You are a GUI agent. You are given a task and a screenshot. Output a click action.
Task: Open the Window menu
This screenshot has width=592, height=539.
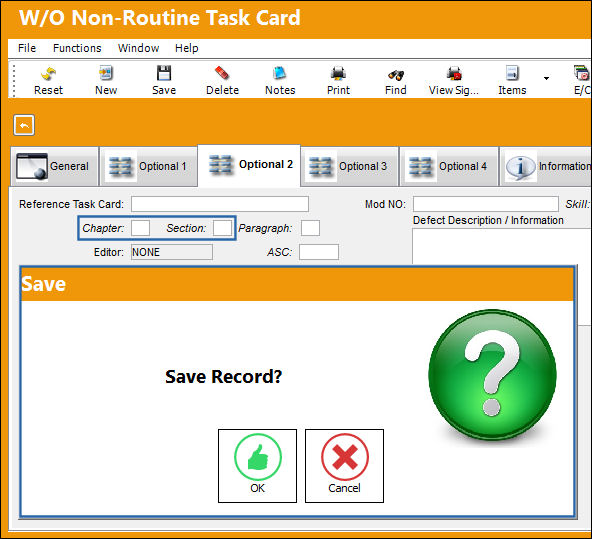138,48
